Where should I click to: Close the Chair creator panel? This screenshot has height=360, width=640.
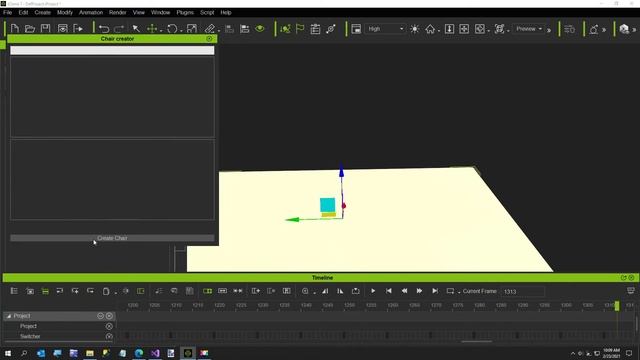(x=209, y=39)
